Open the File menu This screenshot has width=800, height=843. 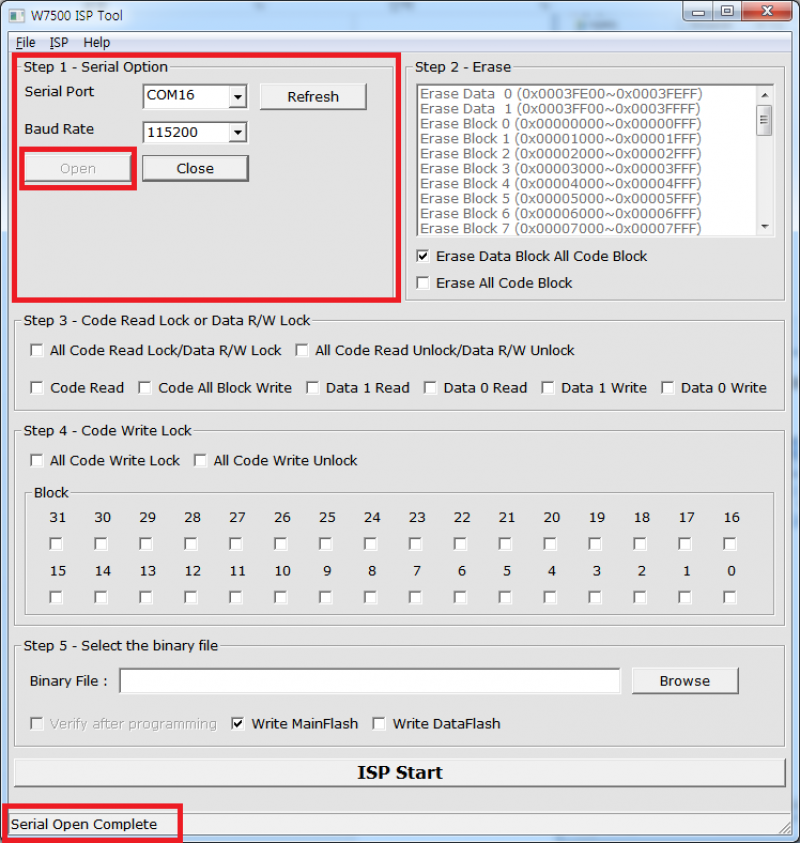click(x=26, y=43)
